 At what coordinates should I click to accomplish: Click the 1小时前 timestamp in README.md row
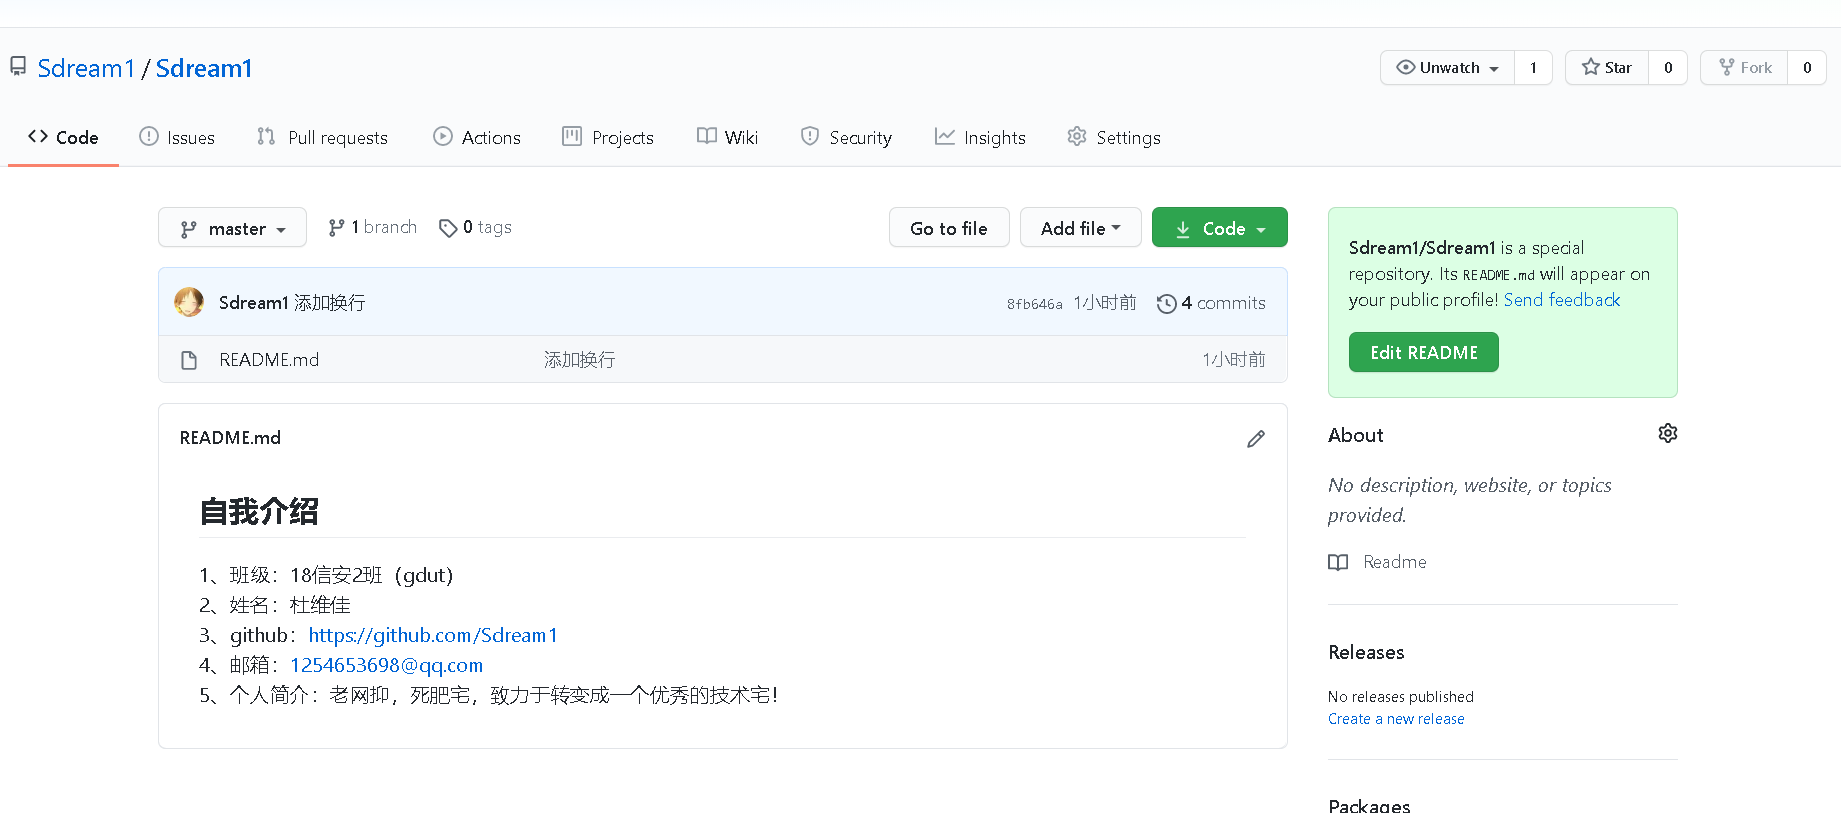pyautogui.click(x=1234, y=360)
